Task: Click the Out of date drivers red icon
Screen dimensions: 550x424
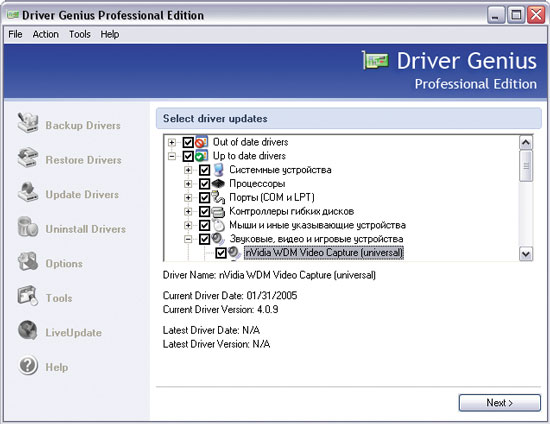Action: click(202, 142)
